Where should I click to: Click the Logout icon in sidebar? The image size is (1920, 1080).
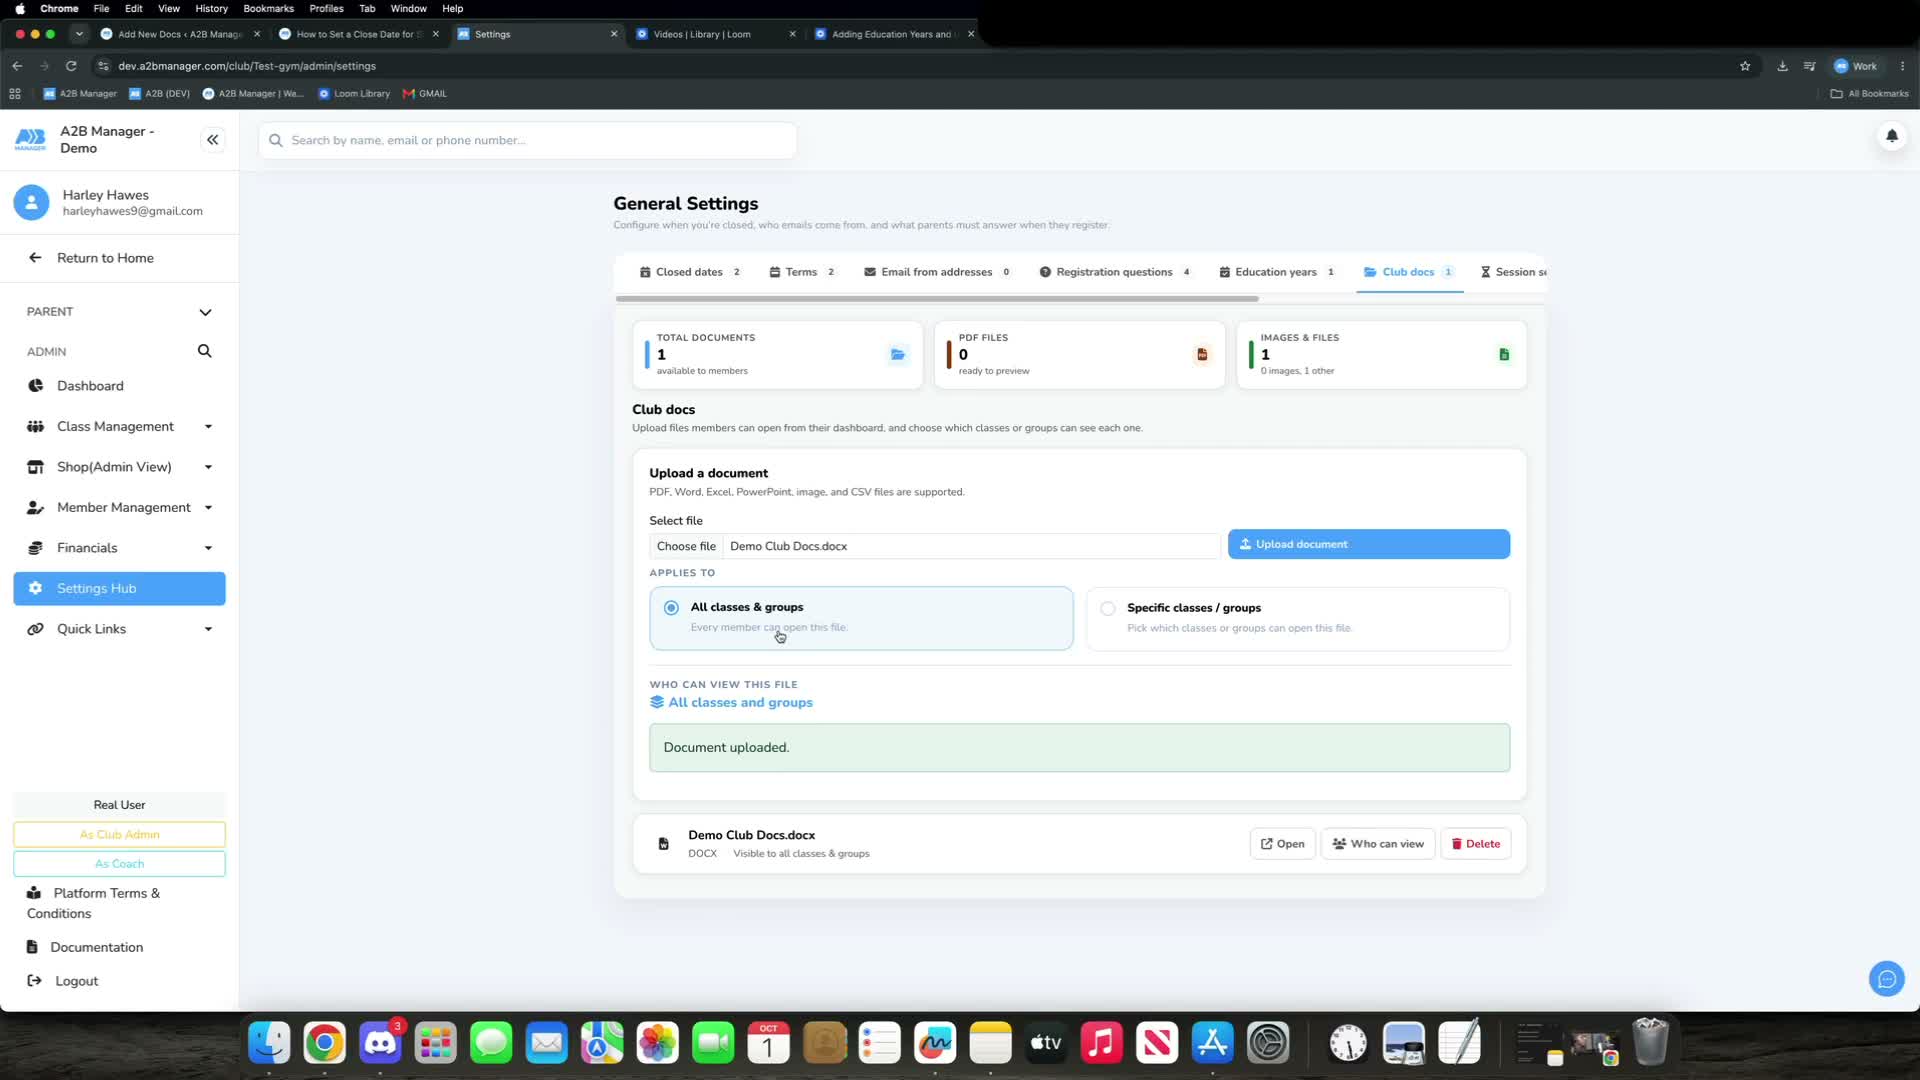point(35,981)
